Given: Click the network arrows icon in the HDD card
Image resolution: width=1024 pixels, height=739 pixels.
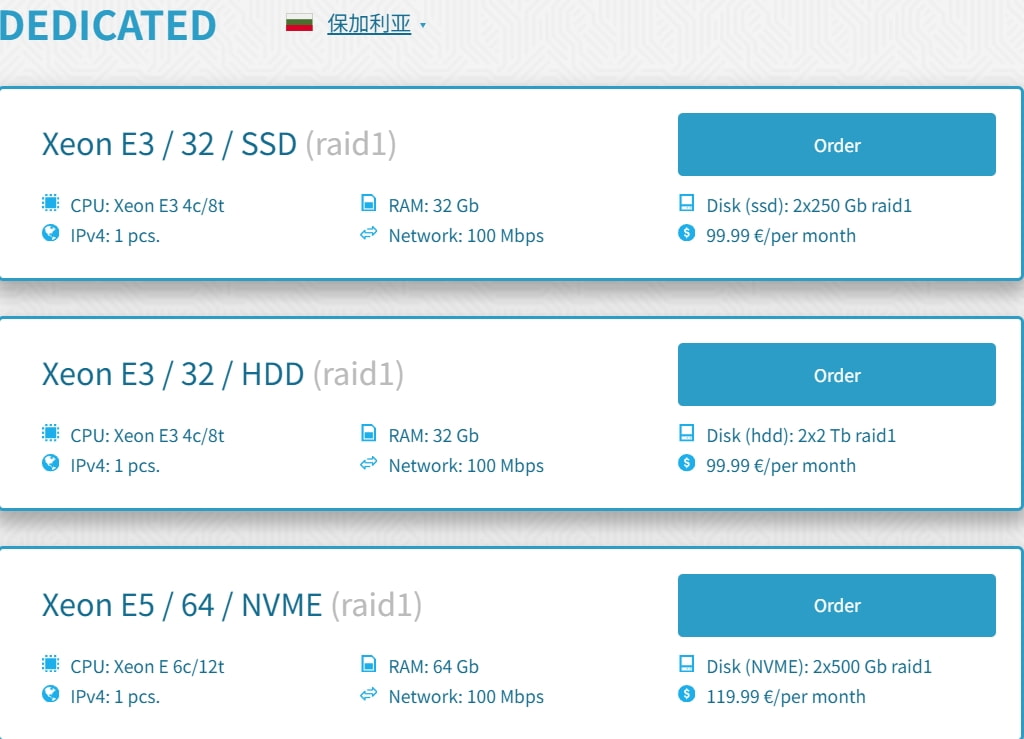Looking at the screenshot, I should (368, 464).
